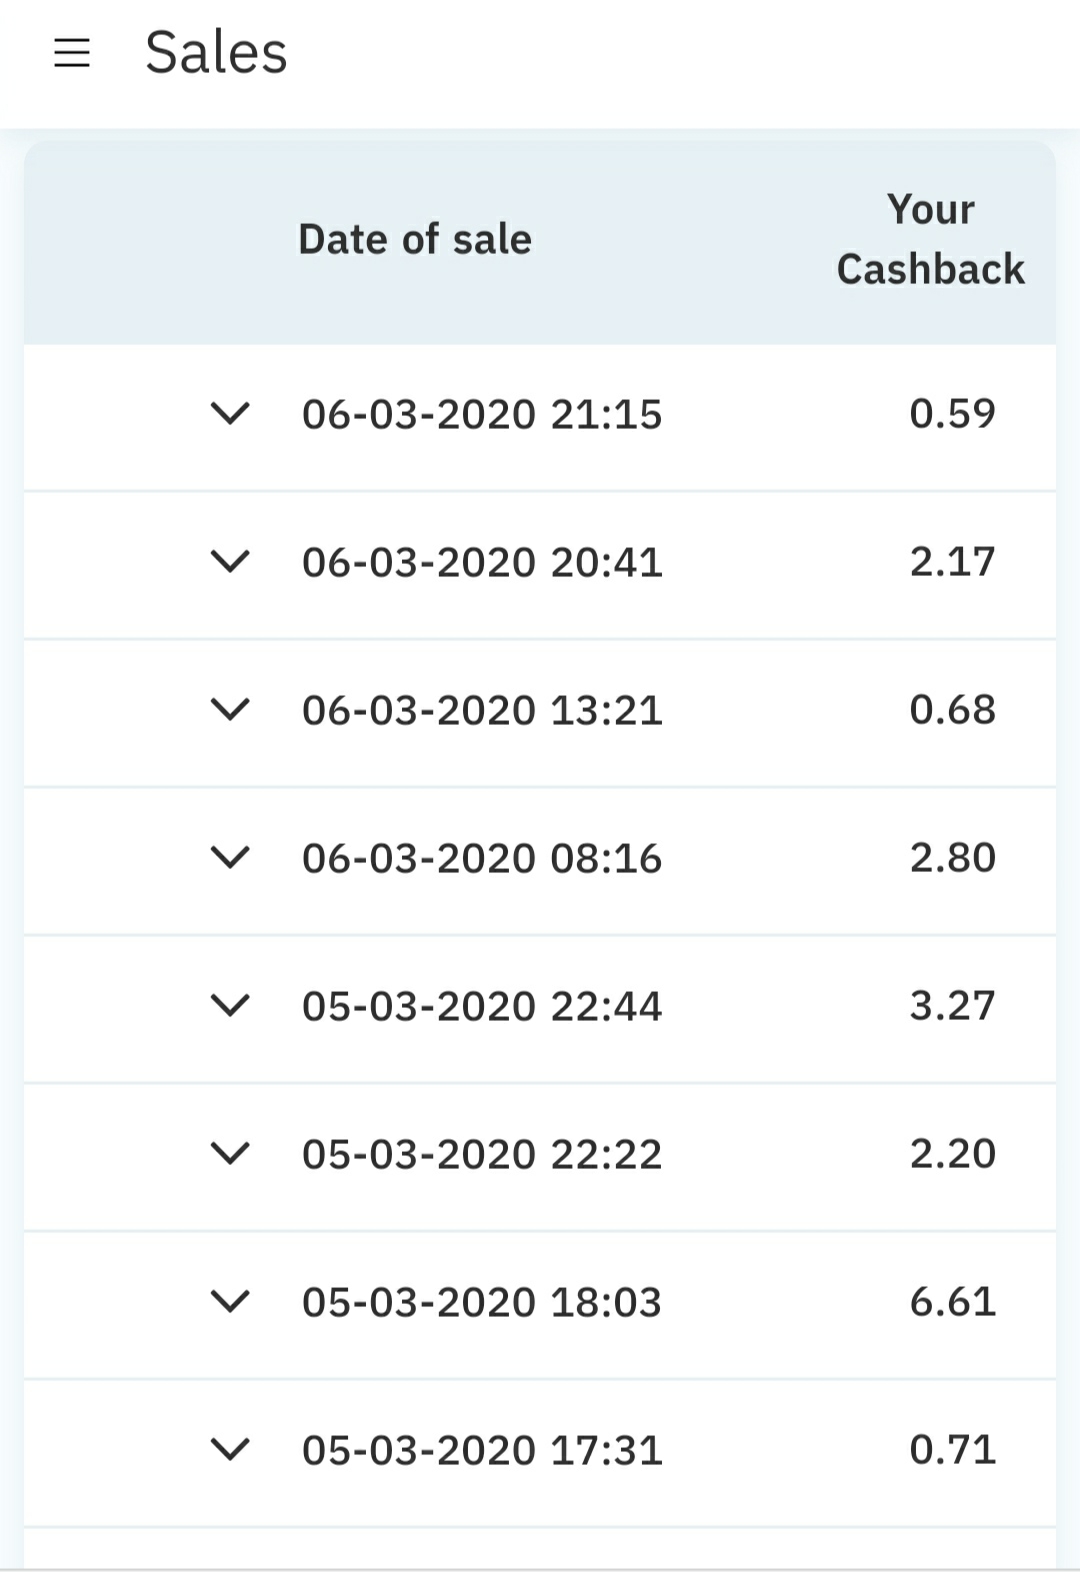This screenshot has height=1572, width=1080.
Task: Expand the 06-03-2020 20:41 sale row
Action: click(x=230, y=561)
